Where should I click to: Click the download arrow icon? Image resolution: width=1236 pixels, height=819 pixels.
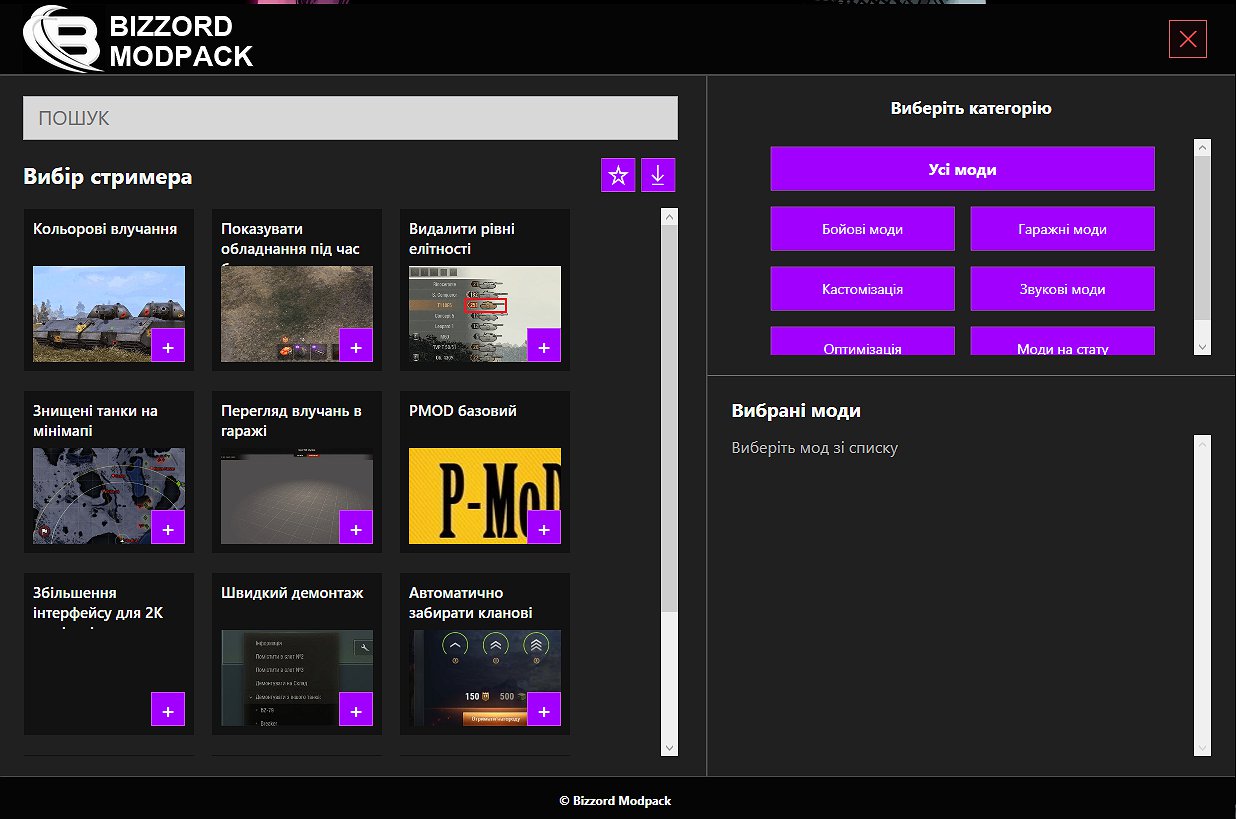tap(658, 175)
